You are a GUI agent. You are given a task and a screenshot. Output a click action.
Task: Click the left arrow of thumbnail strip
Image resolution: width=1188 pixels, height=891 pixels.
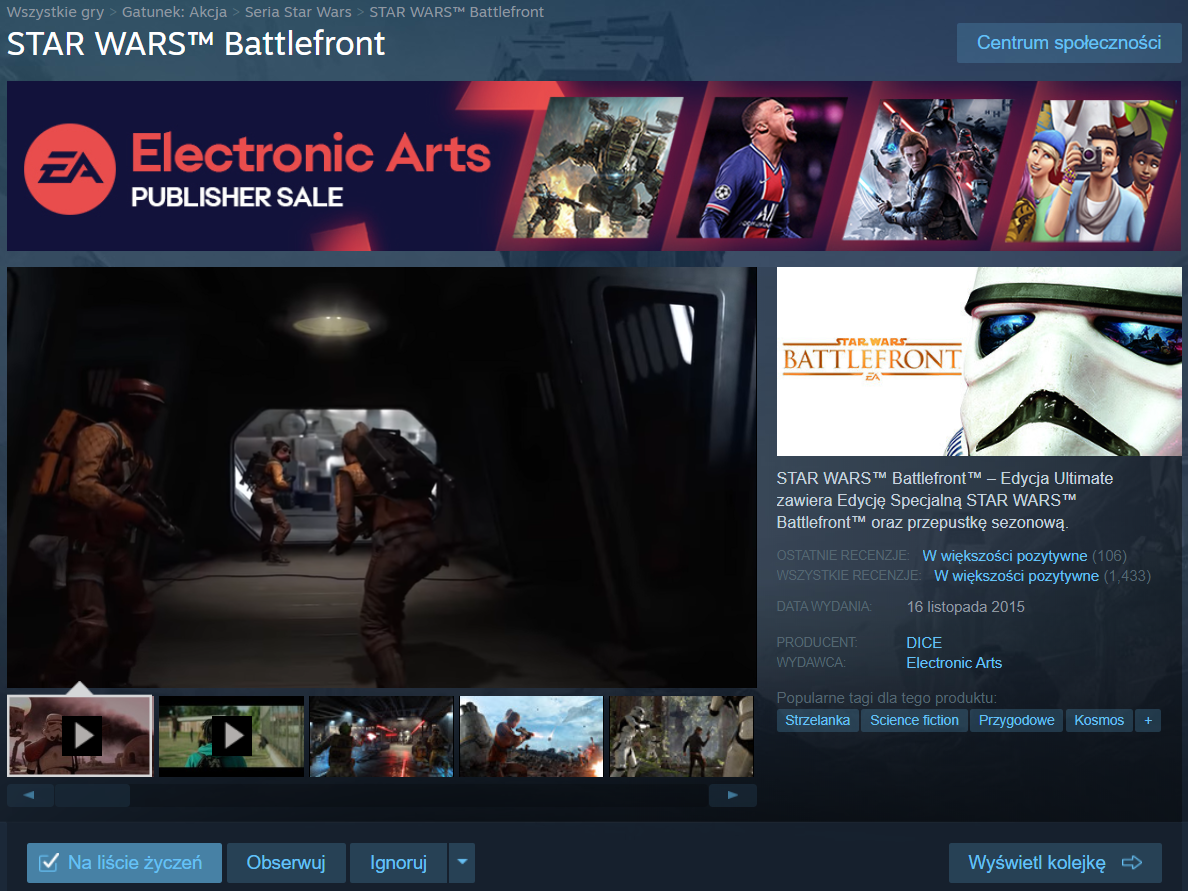30,795
